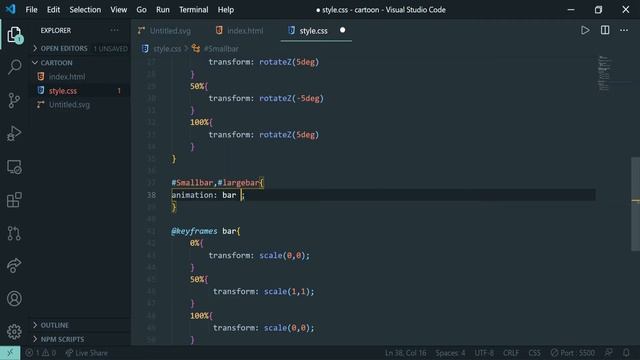Show errors and warnings in status bar

pyautogui.click(x=40, y=353)
